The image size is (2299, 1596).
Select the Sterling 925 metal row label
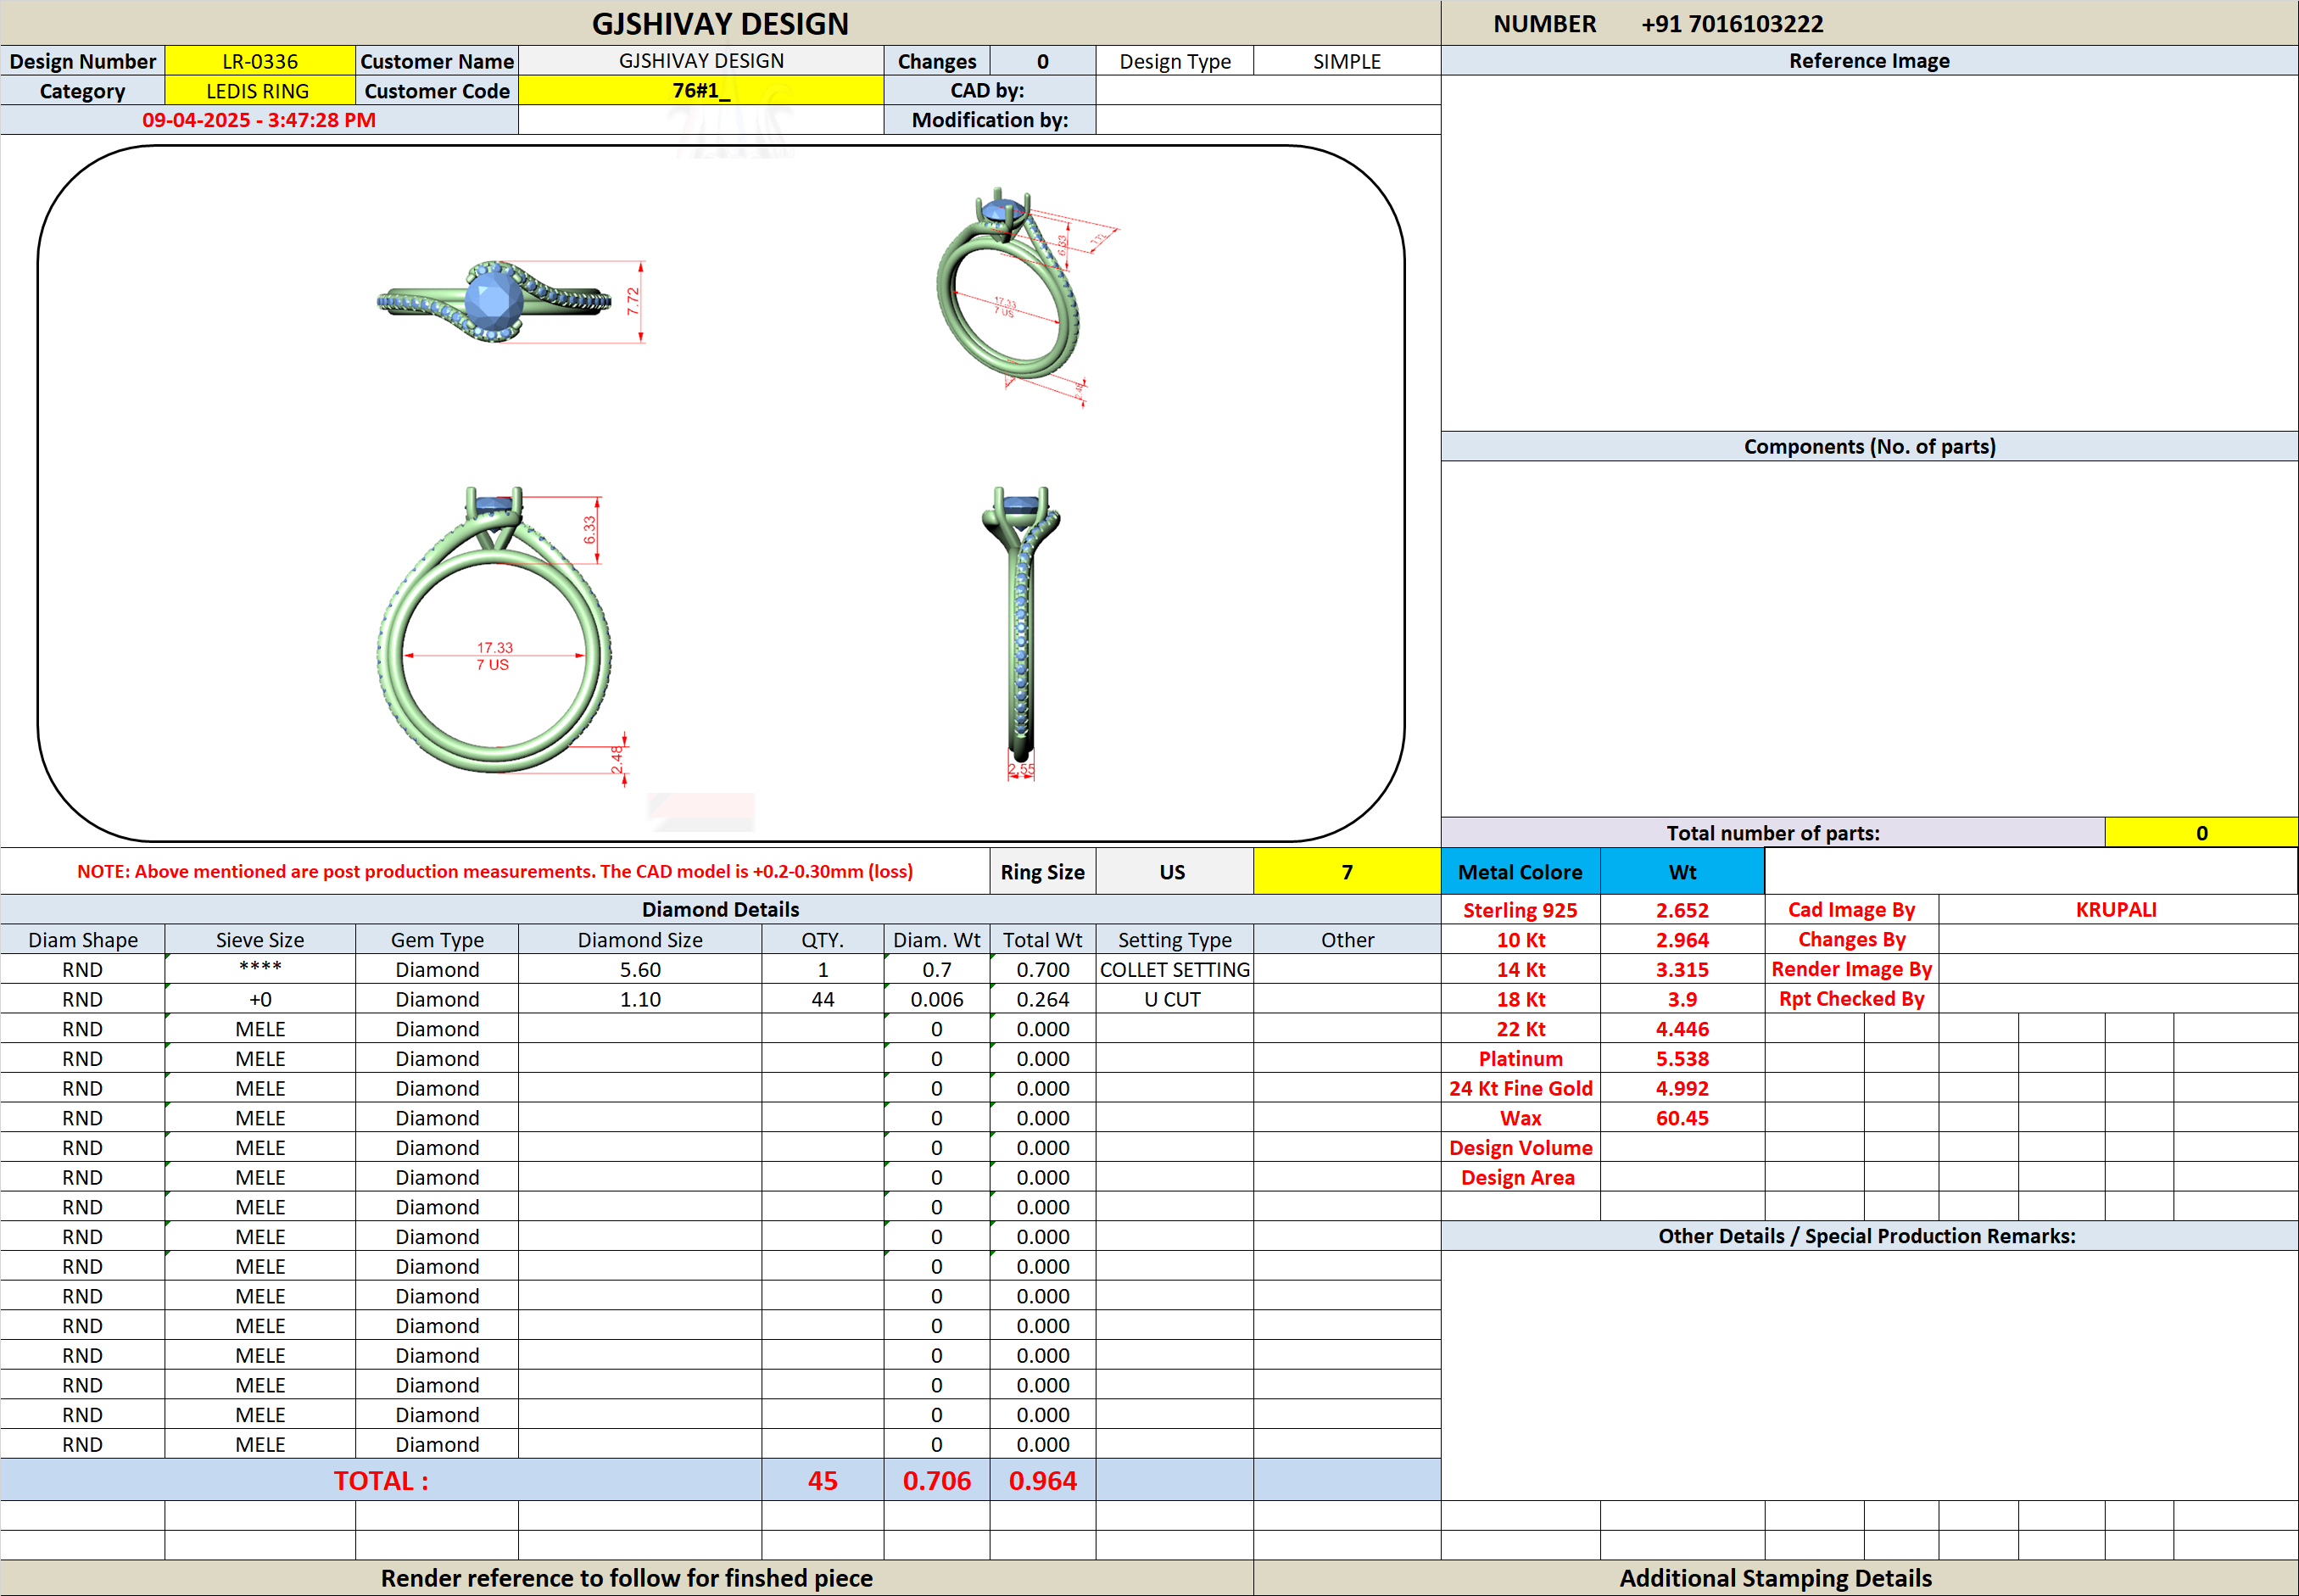point(1520,910)
